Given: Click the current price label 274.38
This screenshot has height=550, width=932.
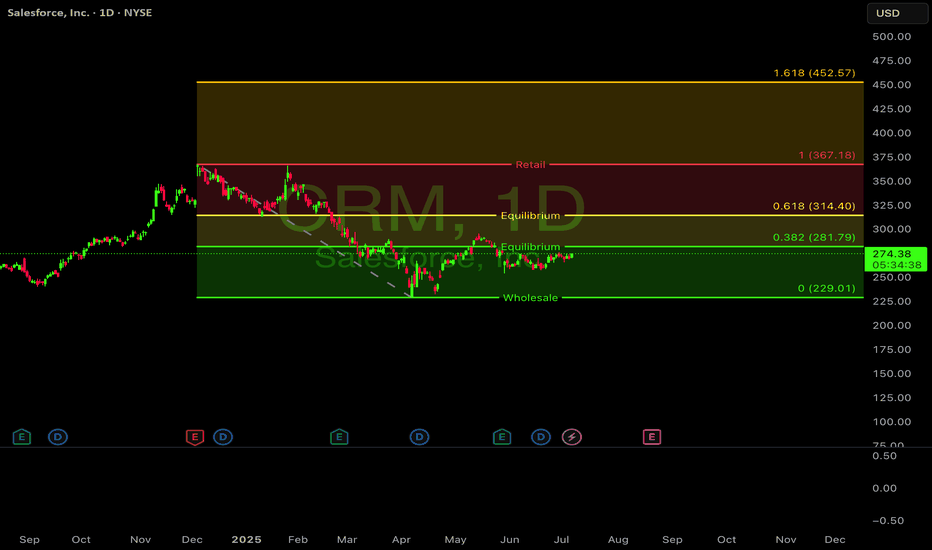Looking at the screenshot, I should pos(892,254).
